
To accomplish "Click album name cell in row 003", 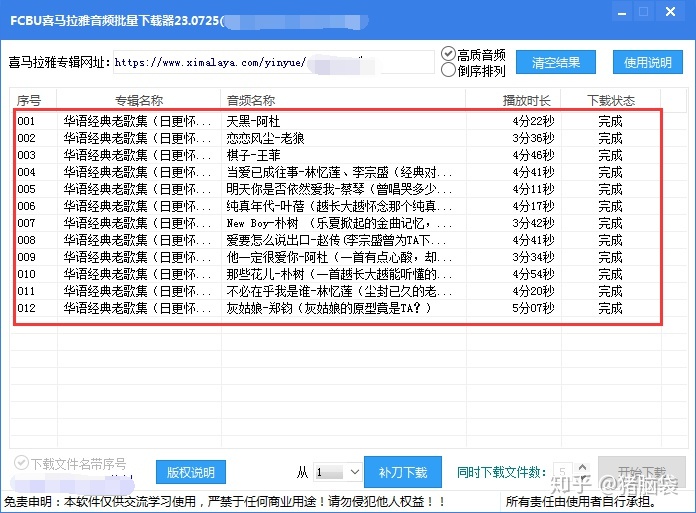I will 137,155.
